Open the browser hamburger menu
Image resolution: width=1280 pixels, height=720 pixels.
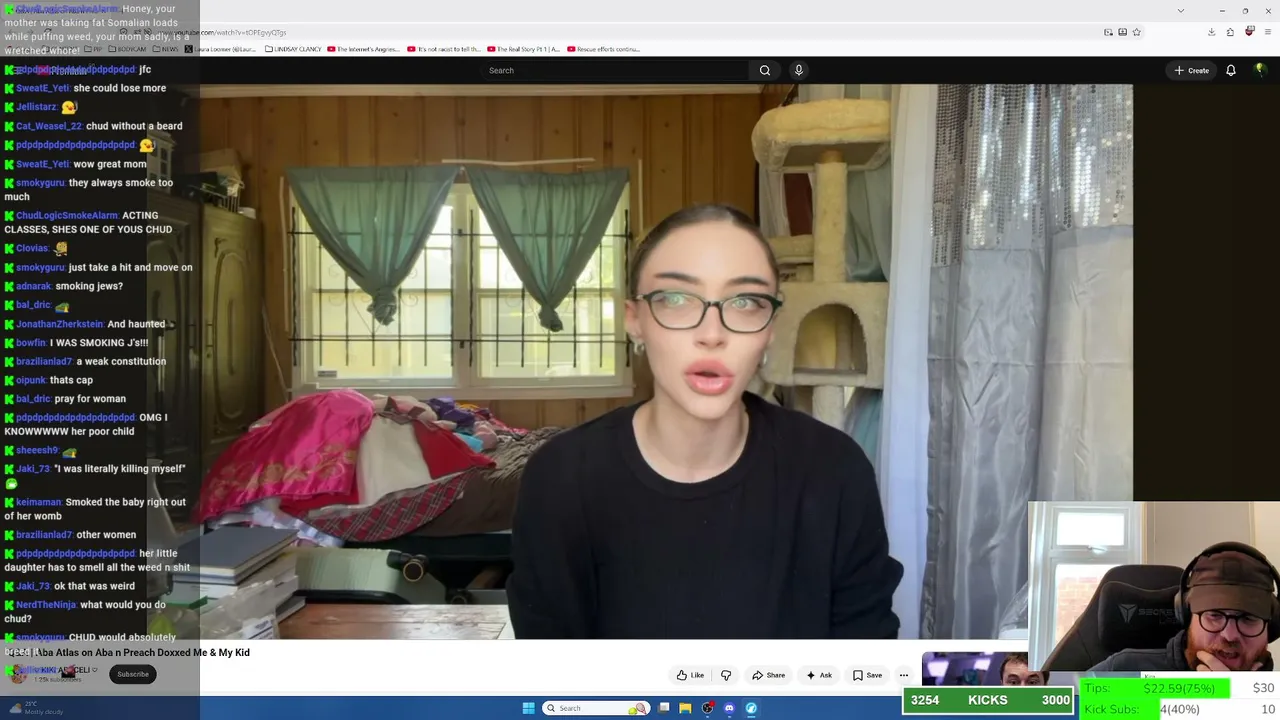[x=1268, y=32]
